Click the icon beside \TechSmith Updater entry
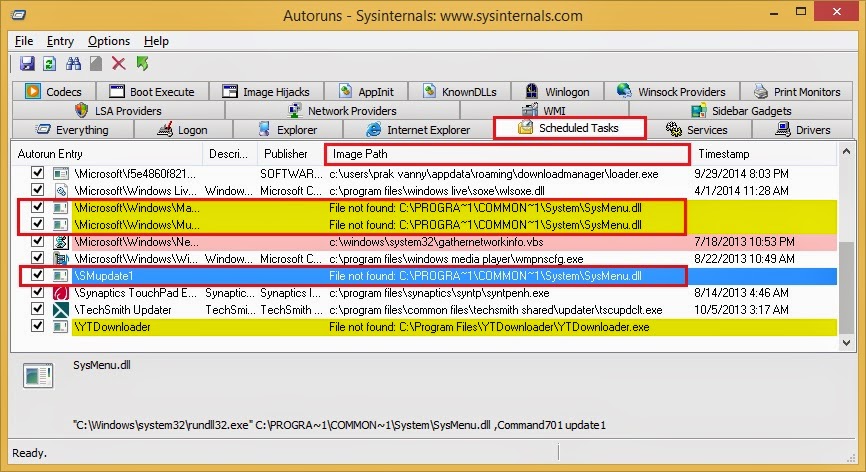Image resolution: width=866 pixels, height=472 pixels. 61,310
